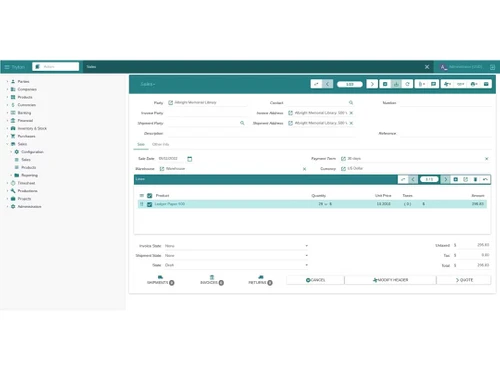Screen dimensions: 500x375
Task: Clear the Shipment Address field
Action: point(351,123)
